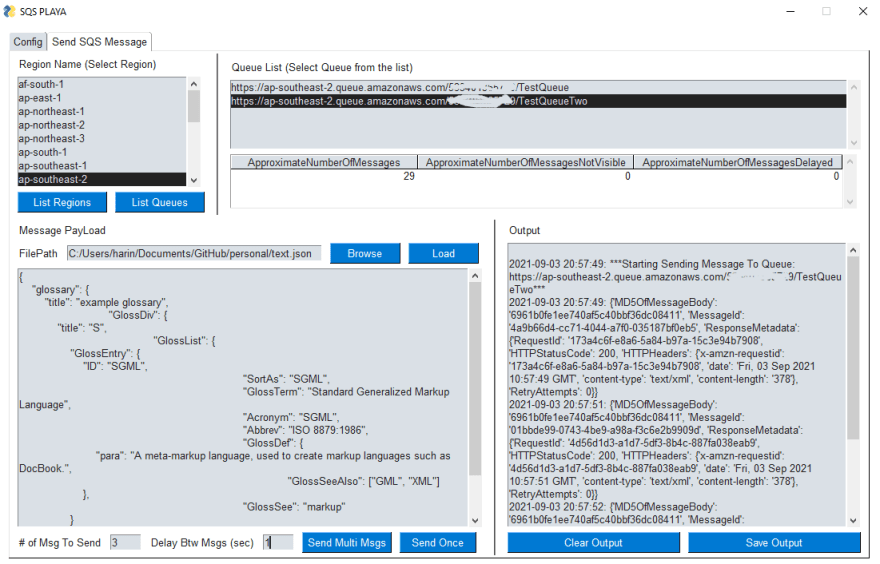The image size is (880, 564).
Task: Select af-south-1 region
Action: click(x=102, y=84)
